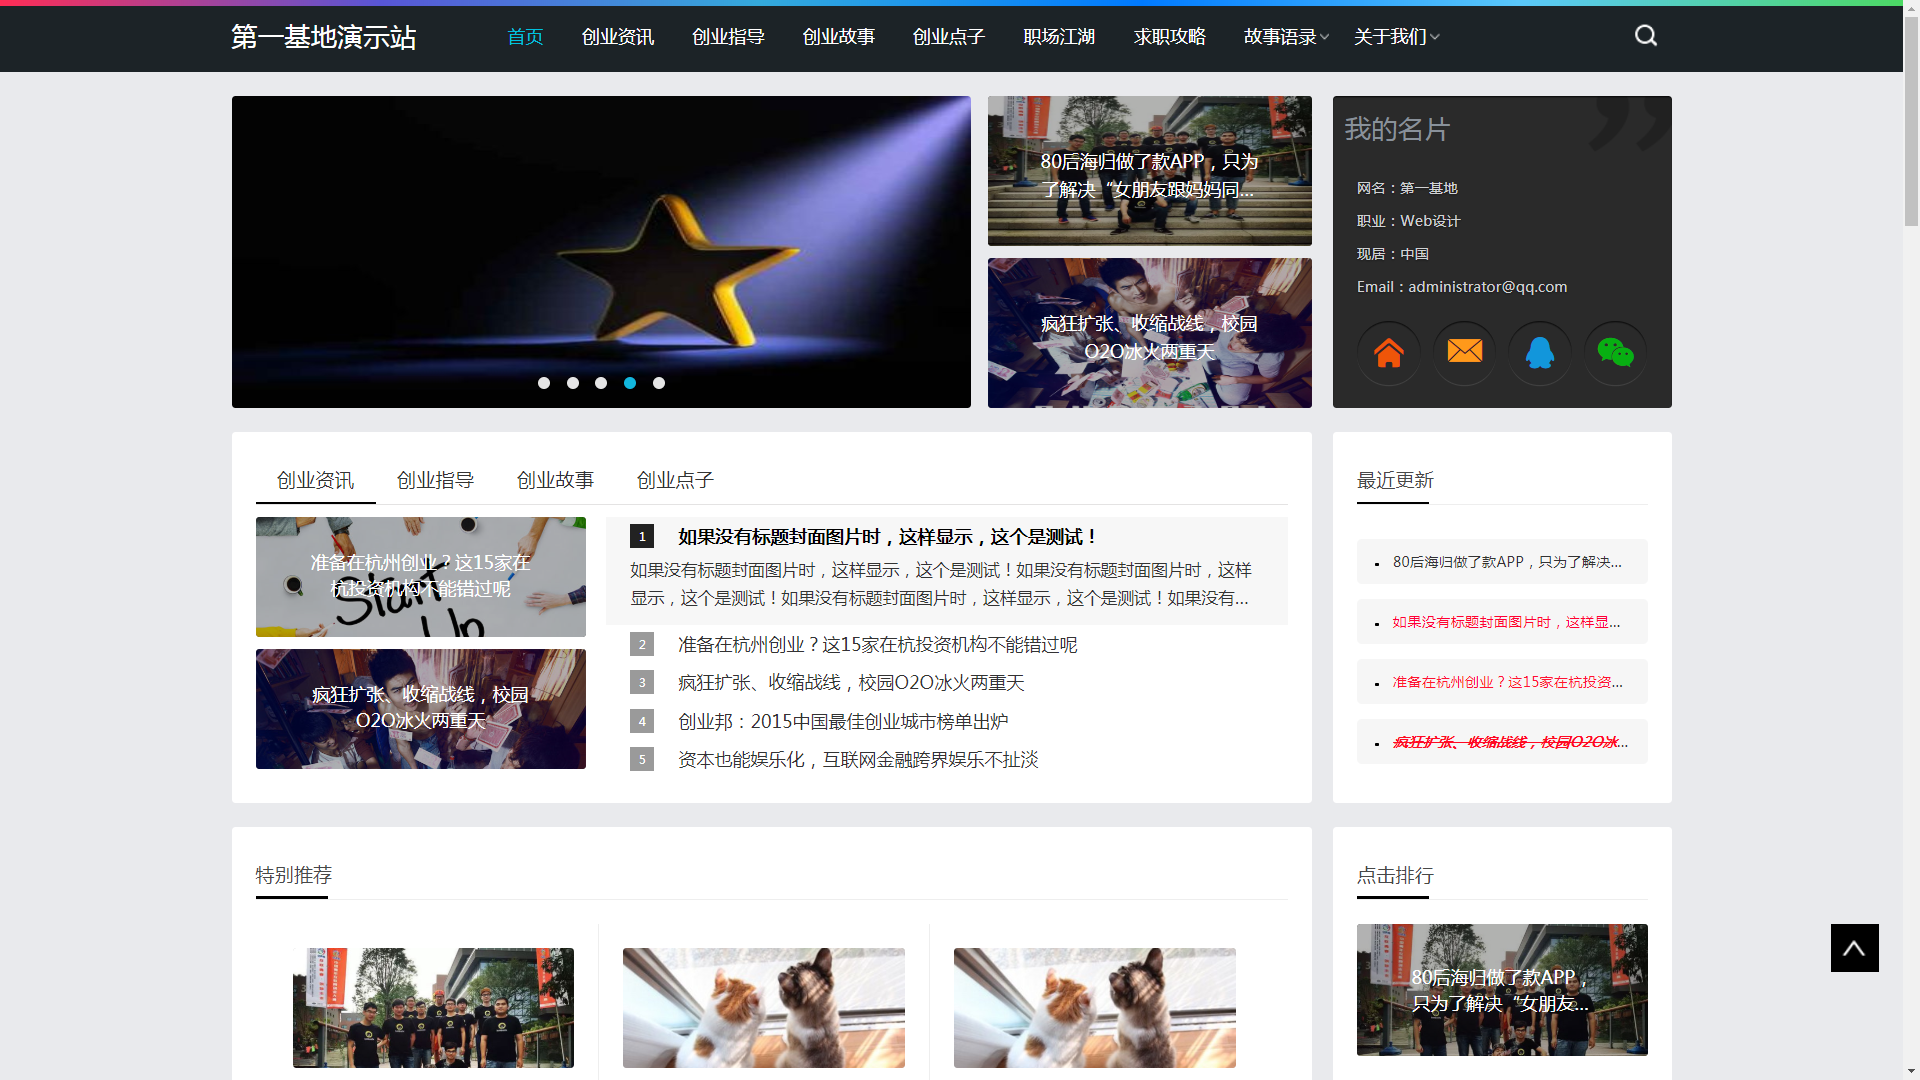Open article 创业邦：2015中国最佳创业城市榜单出炉

842,722
